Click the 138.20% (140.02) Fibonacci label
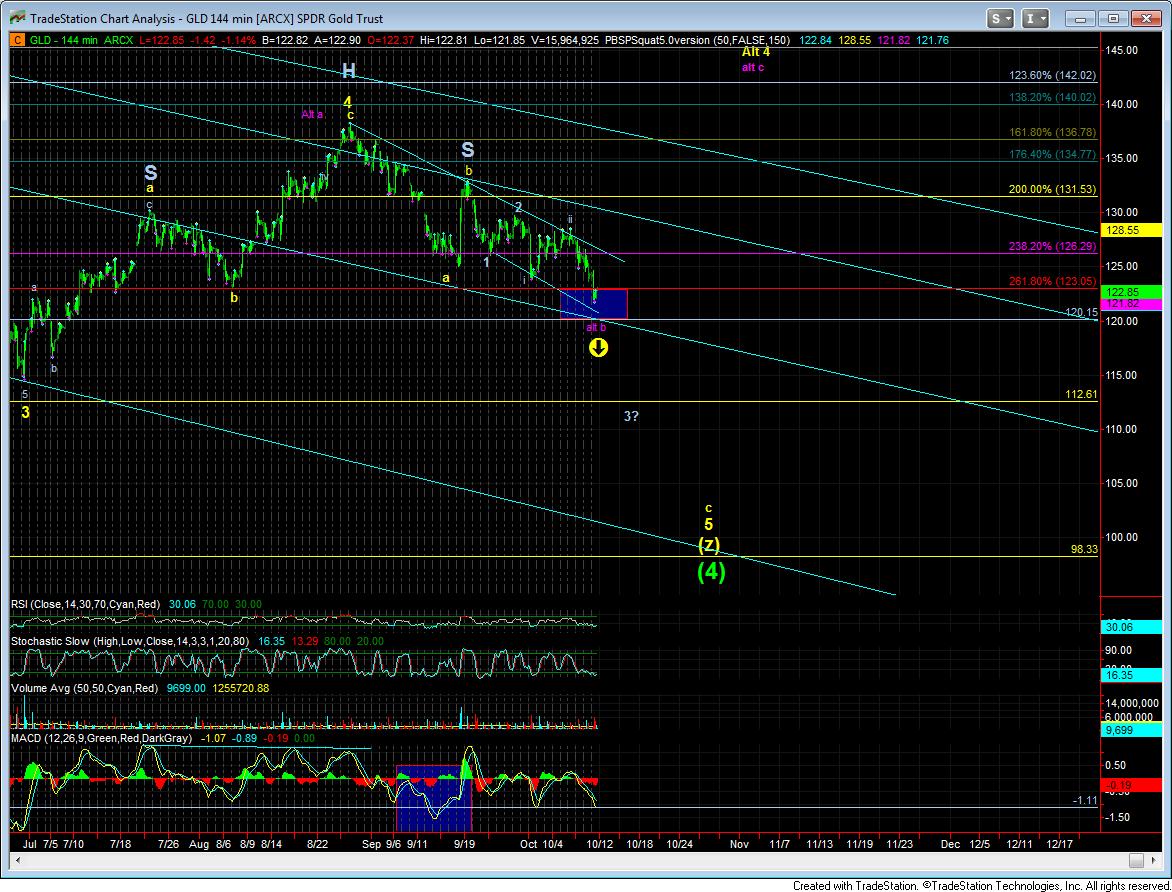The height and width of the screenshot is (892, 1172). [x=1052, y=97]
